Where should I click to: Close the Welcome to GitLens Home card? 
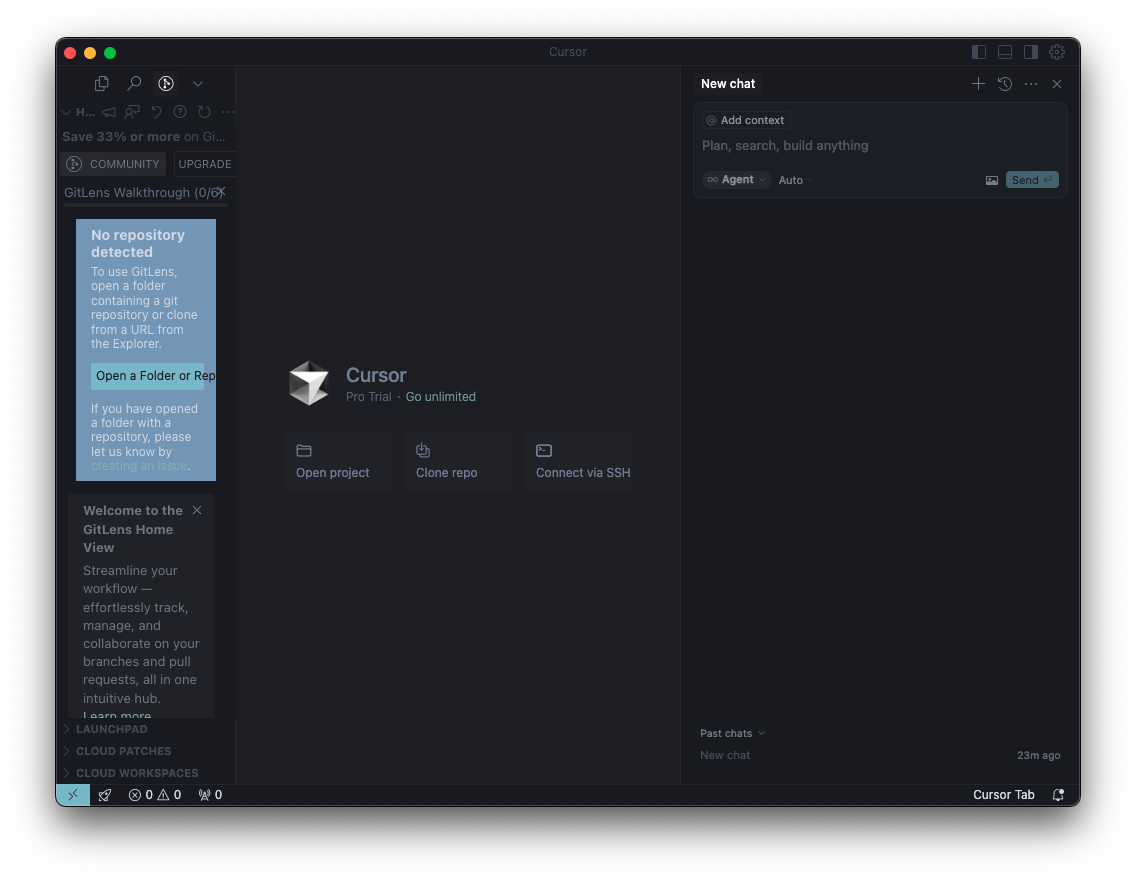pos(197,511)
